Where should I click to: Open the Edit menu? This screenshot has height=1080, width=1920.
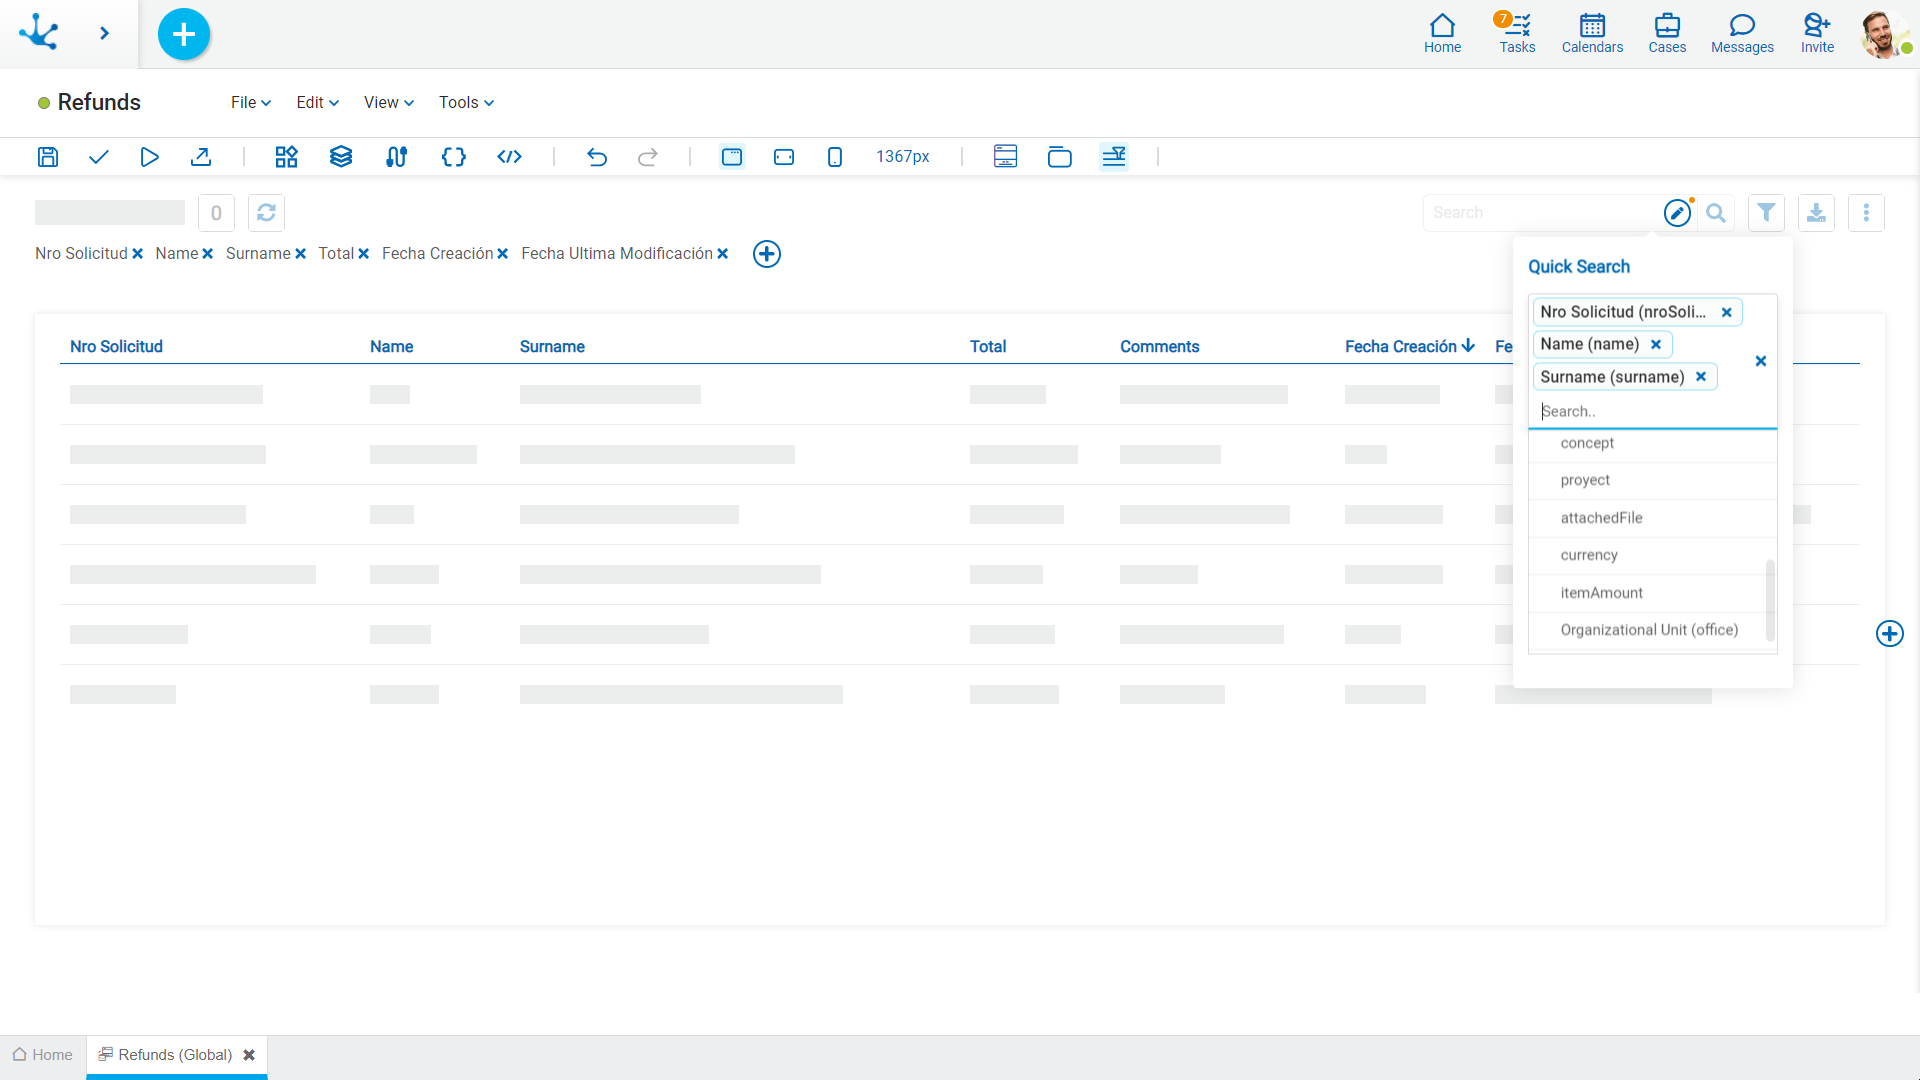point(318,102)
